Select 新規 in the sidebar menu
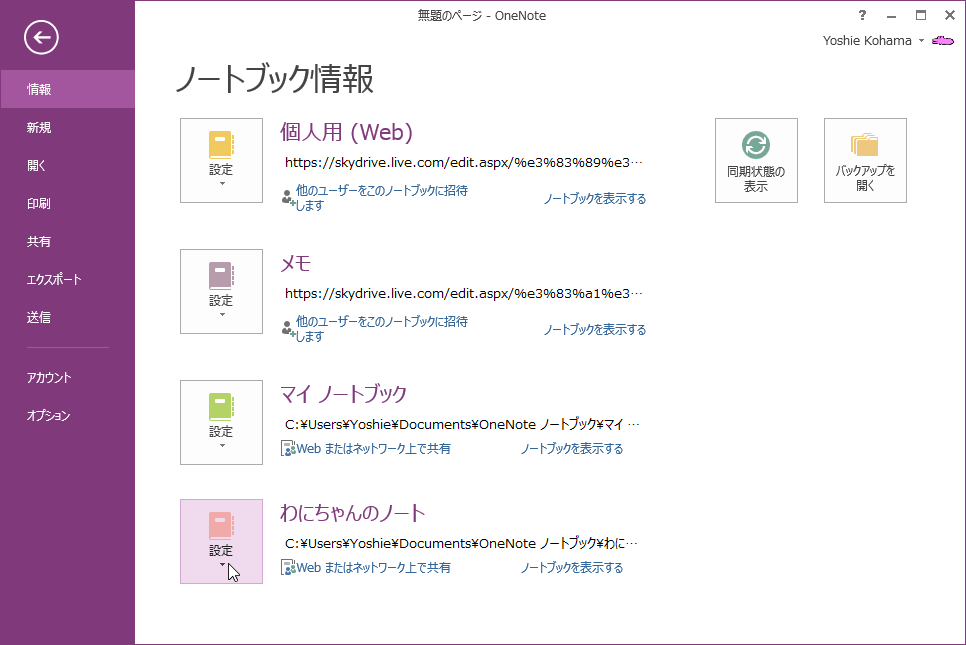Viewport: 966px width, 645px height. (x=39, y=128)
